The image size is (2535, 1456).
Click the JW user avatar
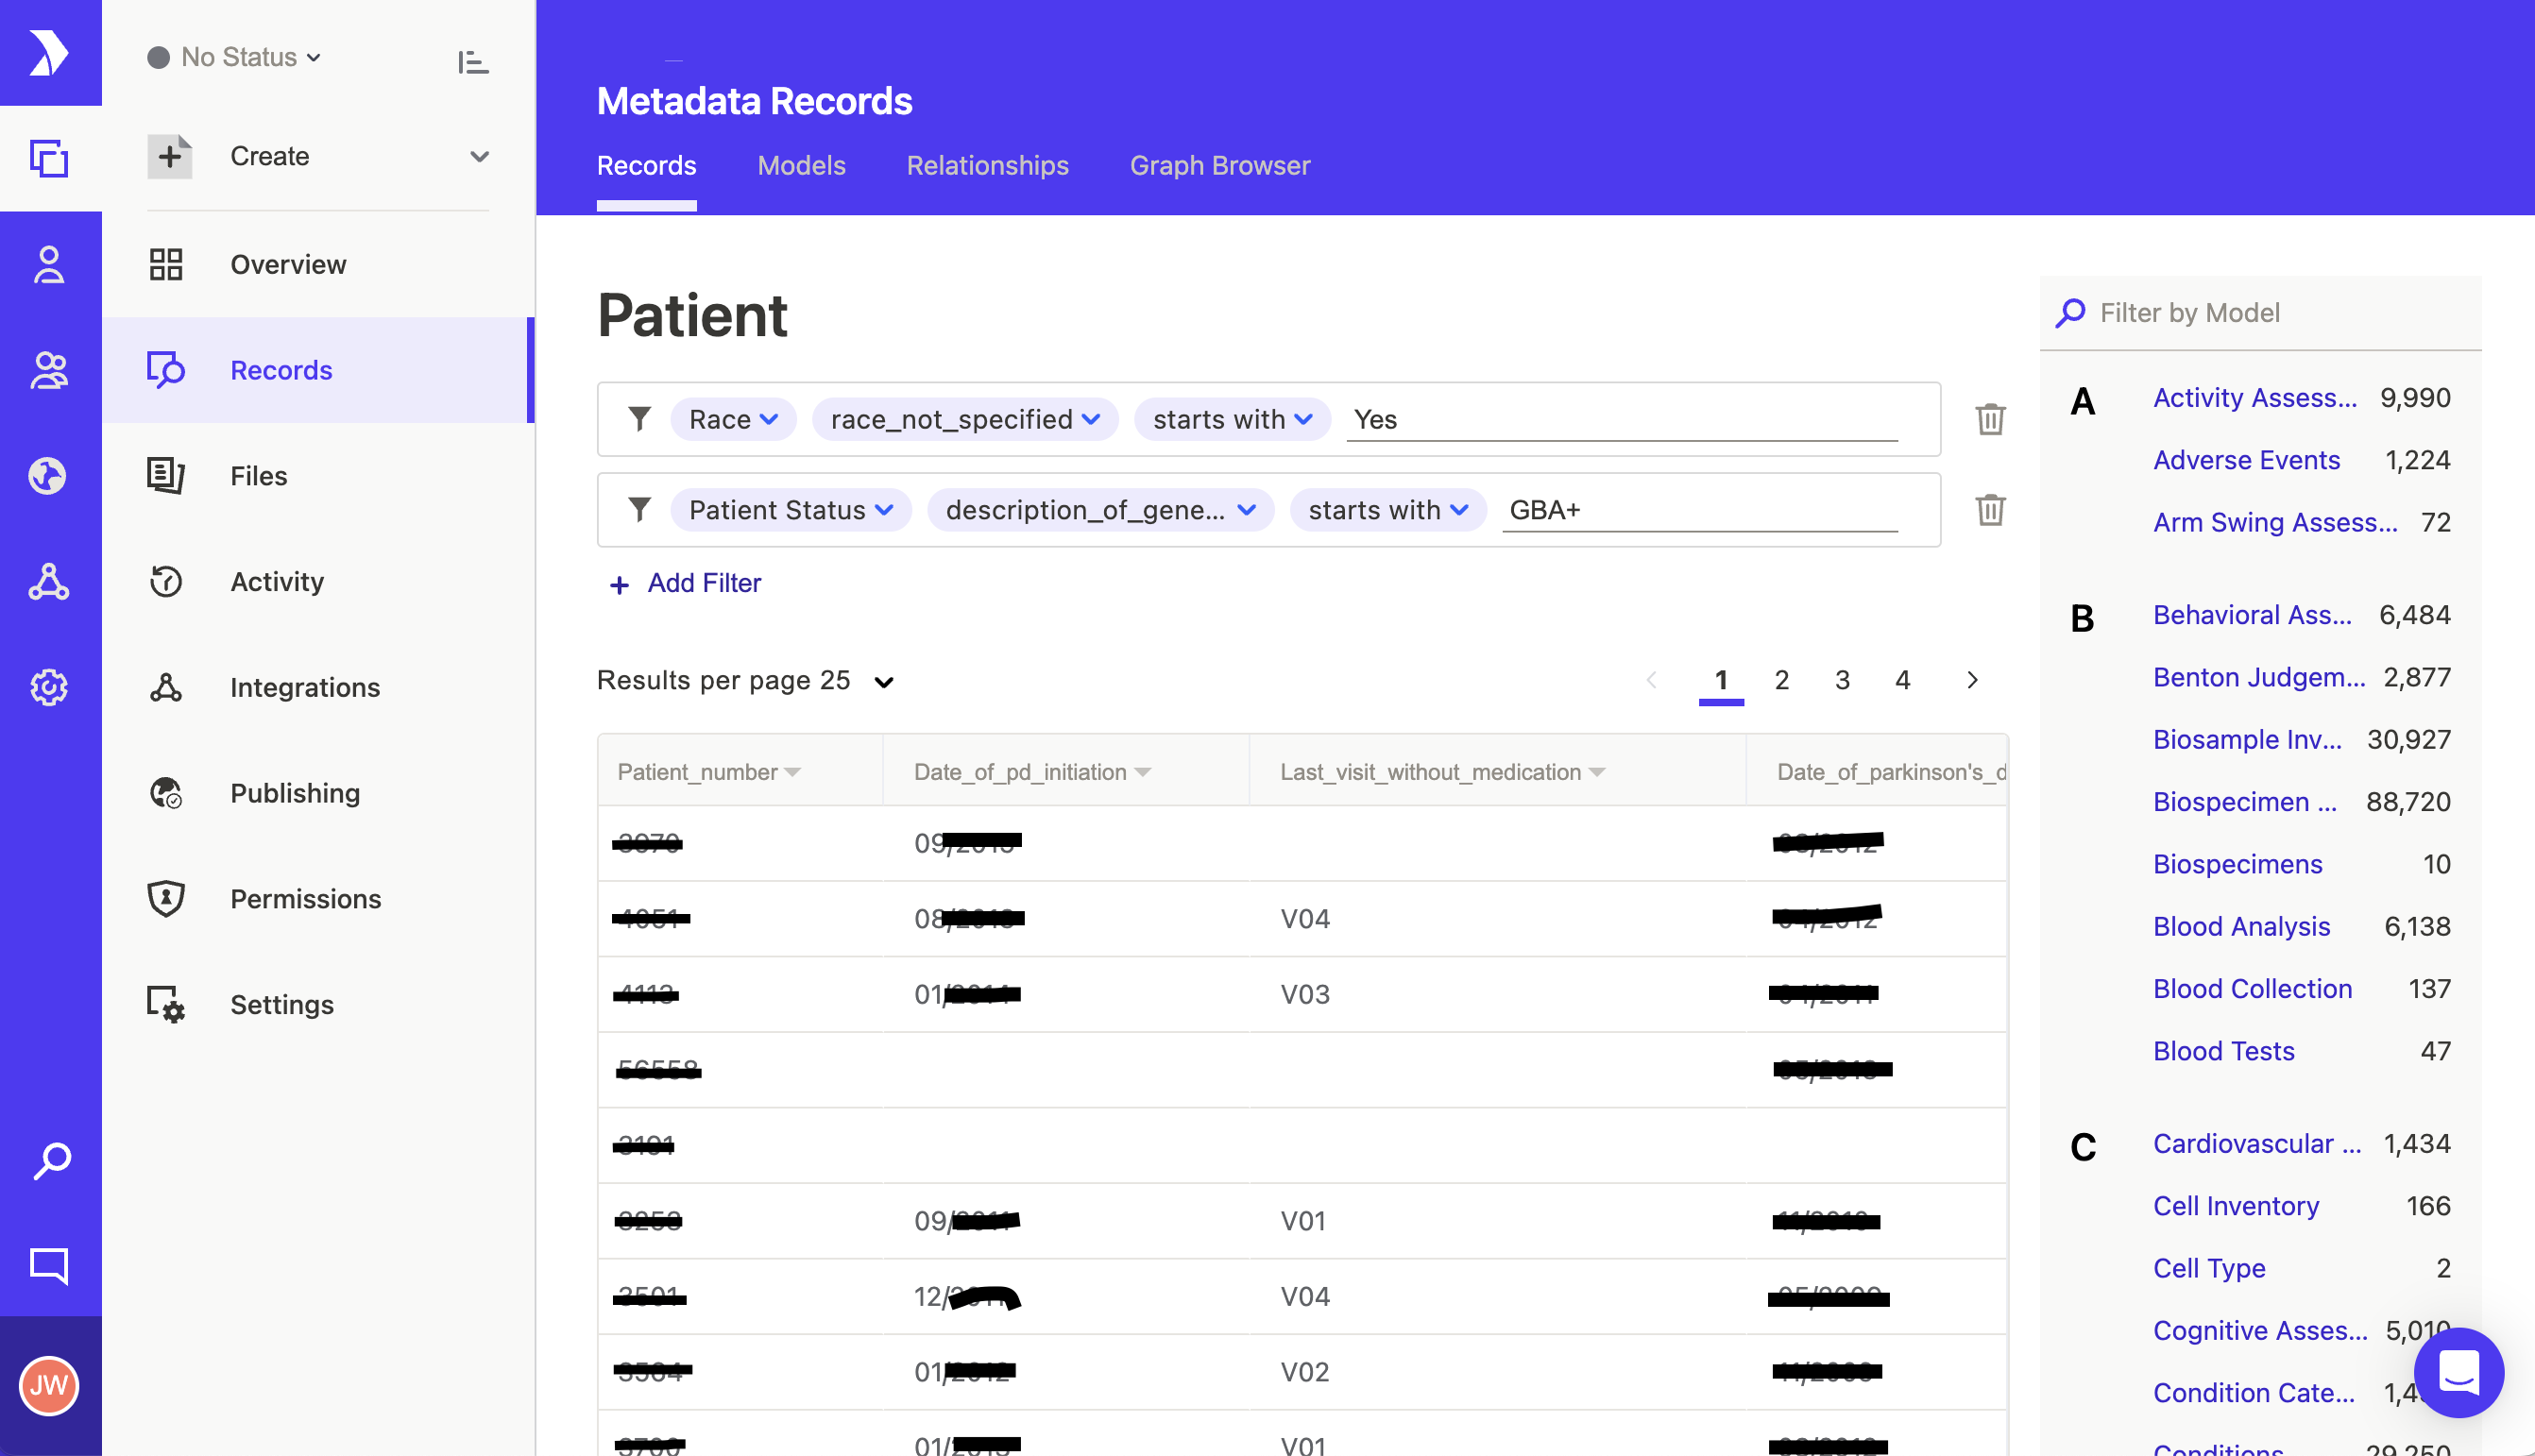tap(49, 1386)
